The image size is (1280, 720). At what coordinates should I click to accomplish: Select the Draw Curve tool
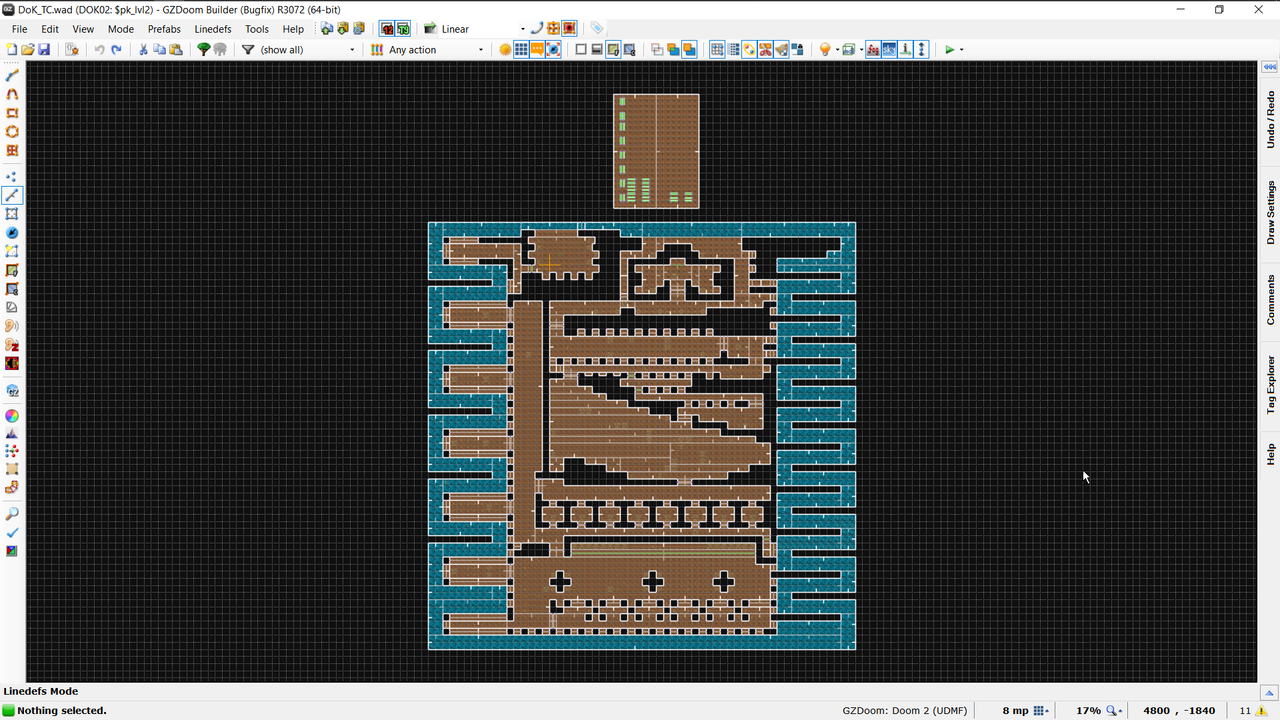(x=12, y=94)
